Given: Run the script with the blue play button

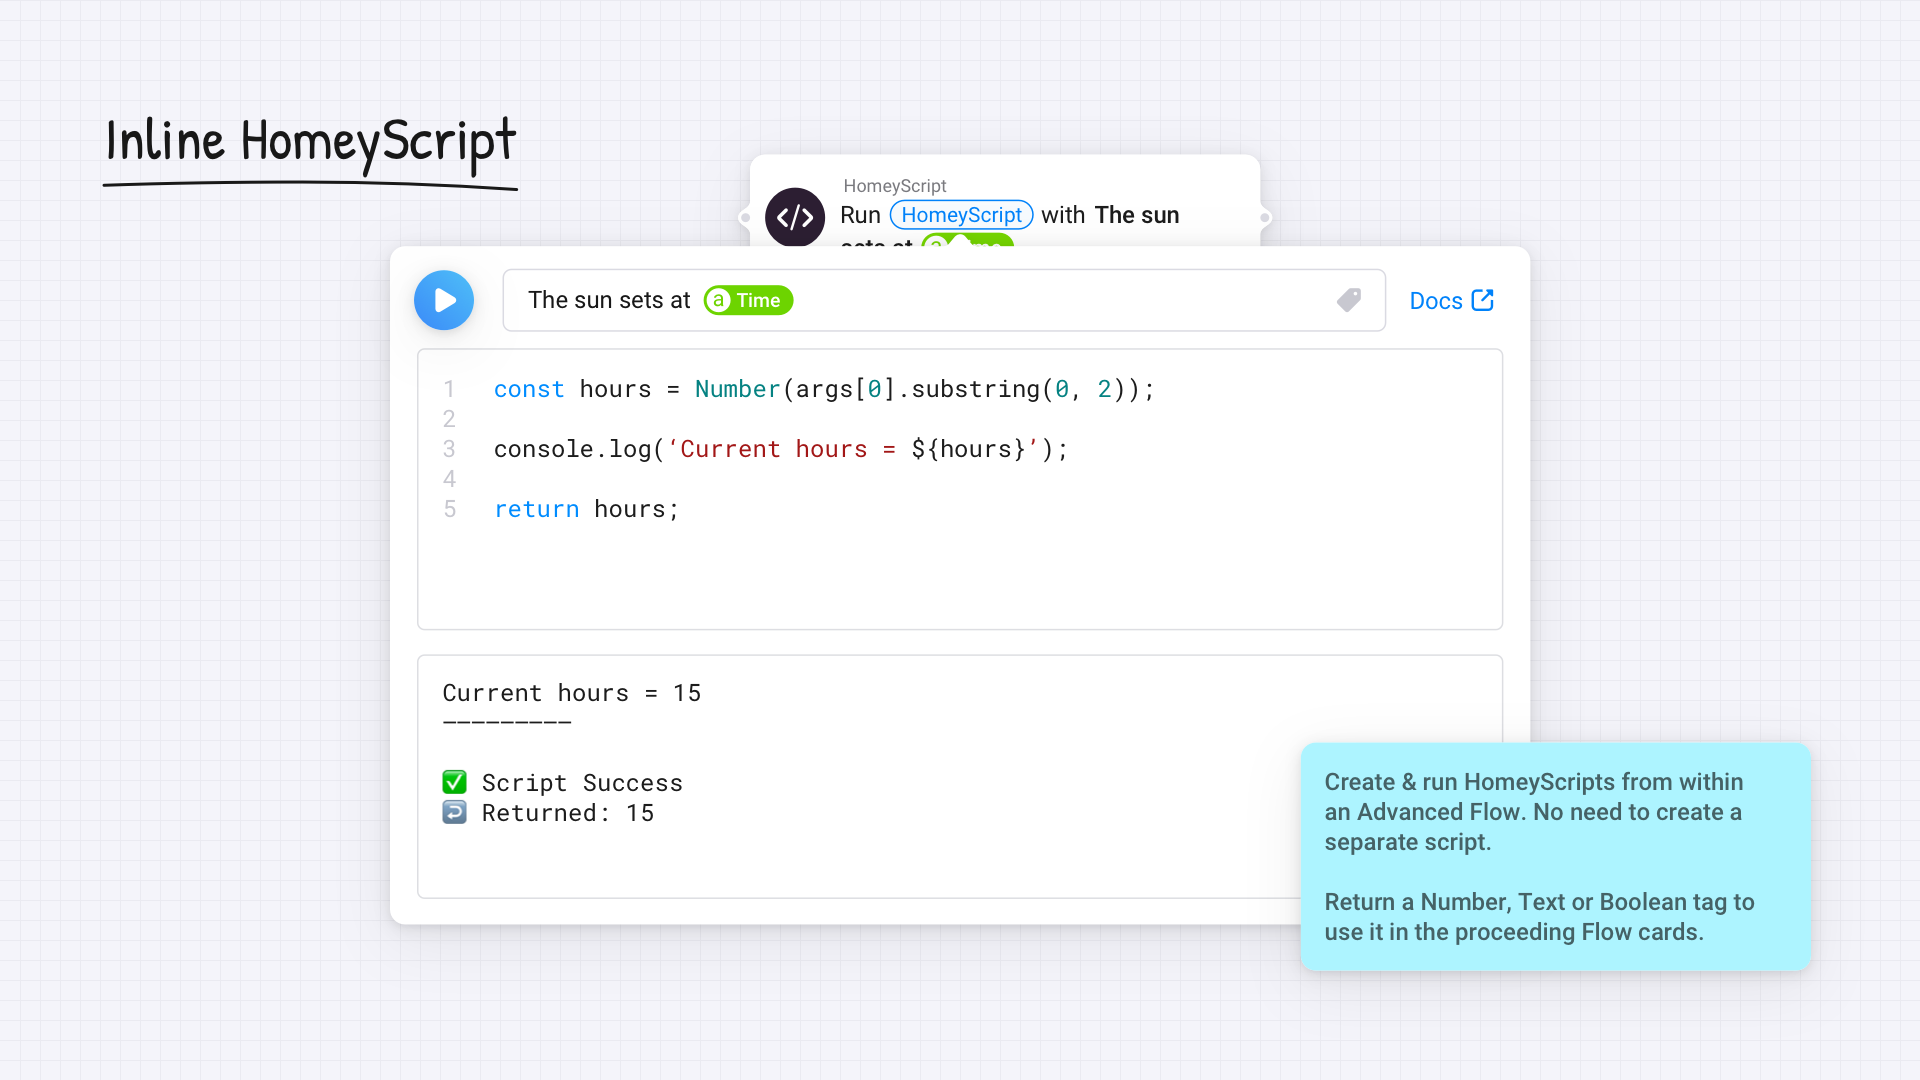Looking at the screenshot, I should pos(444,300).
